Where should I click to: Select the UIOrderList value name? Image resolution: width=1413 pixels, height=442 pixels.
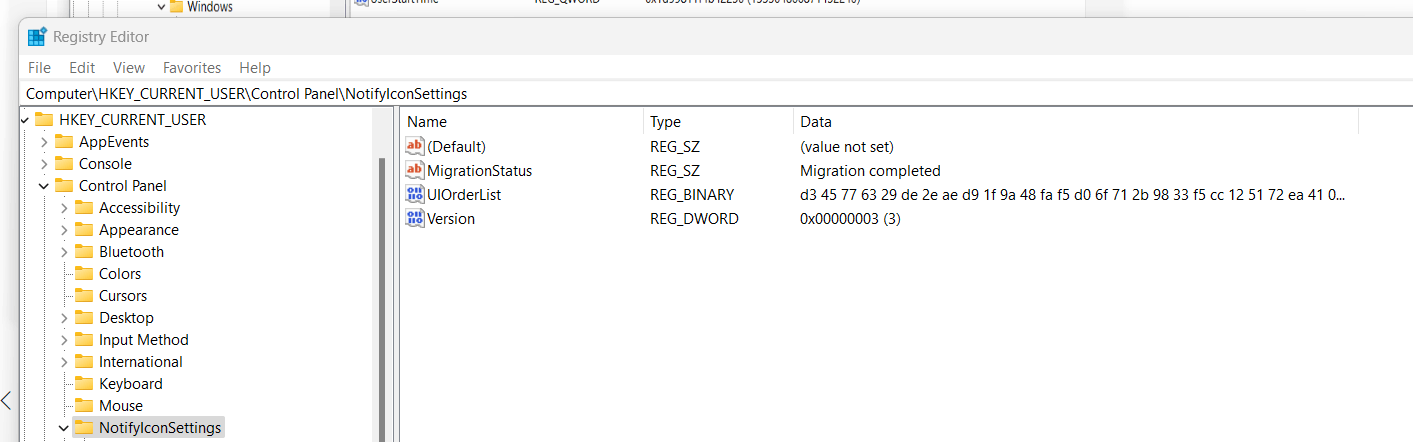[464, 194]
